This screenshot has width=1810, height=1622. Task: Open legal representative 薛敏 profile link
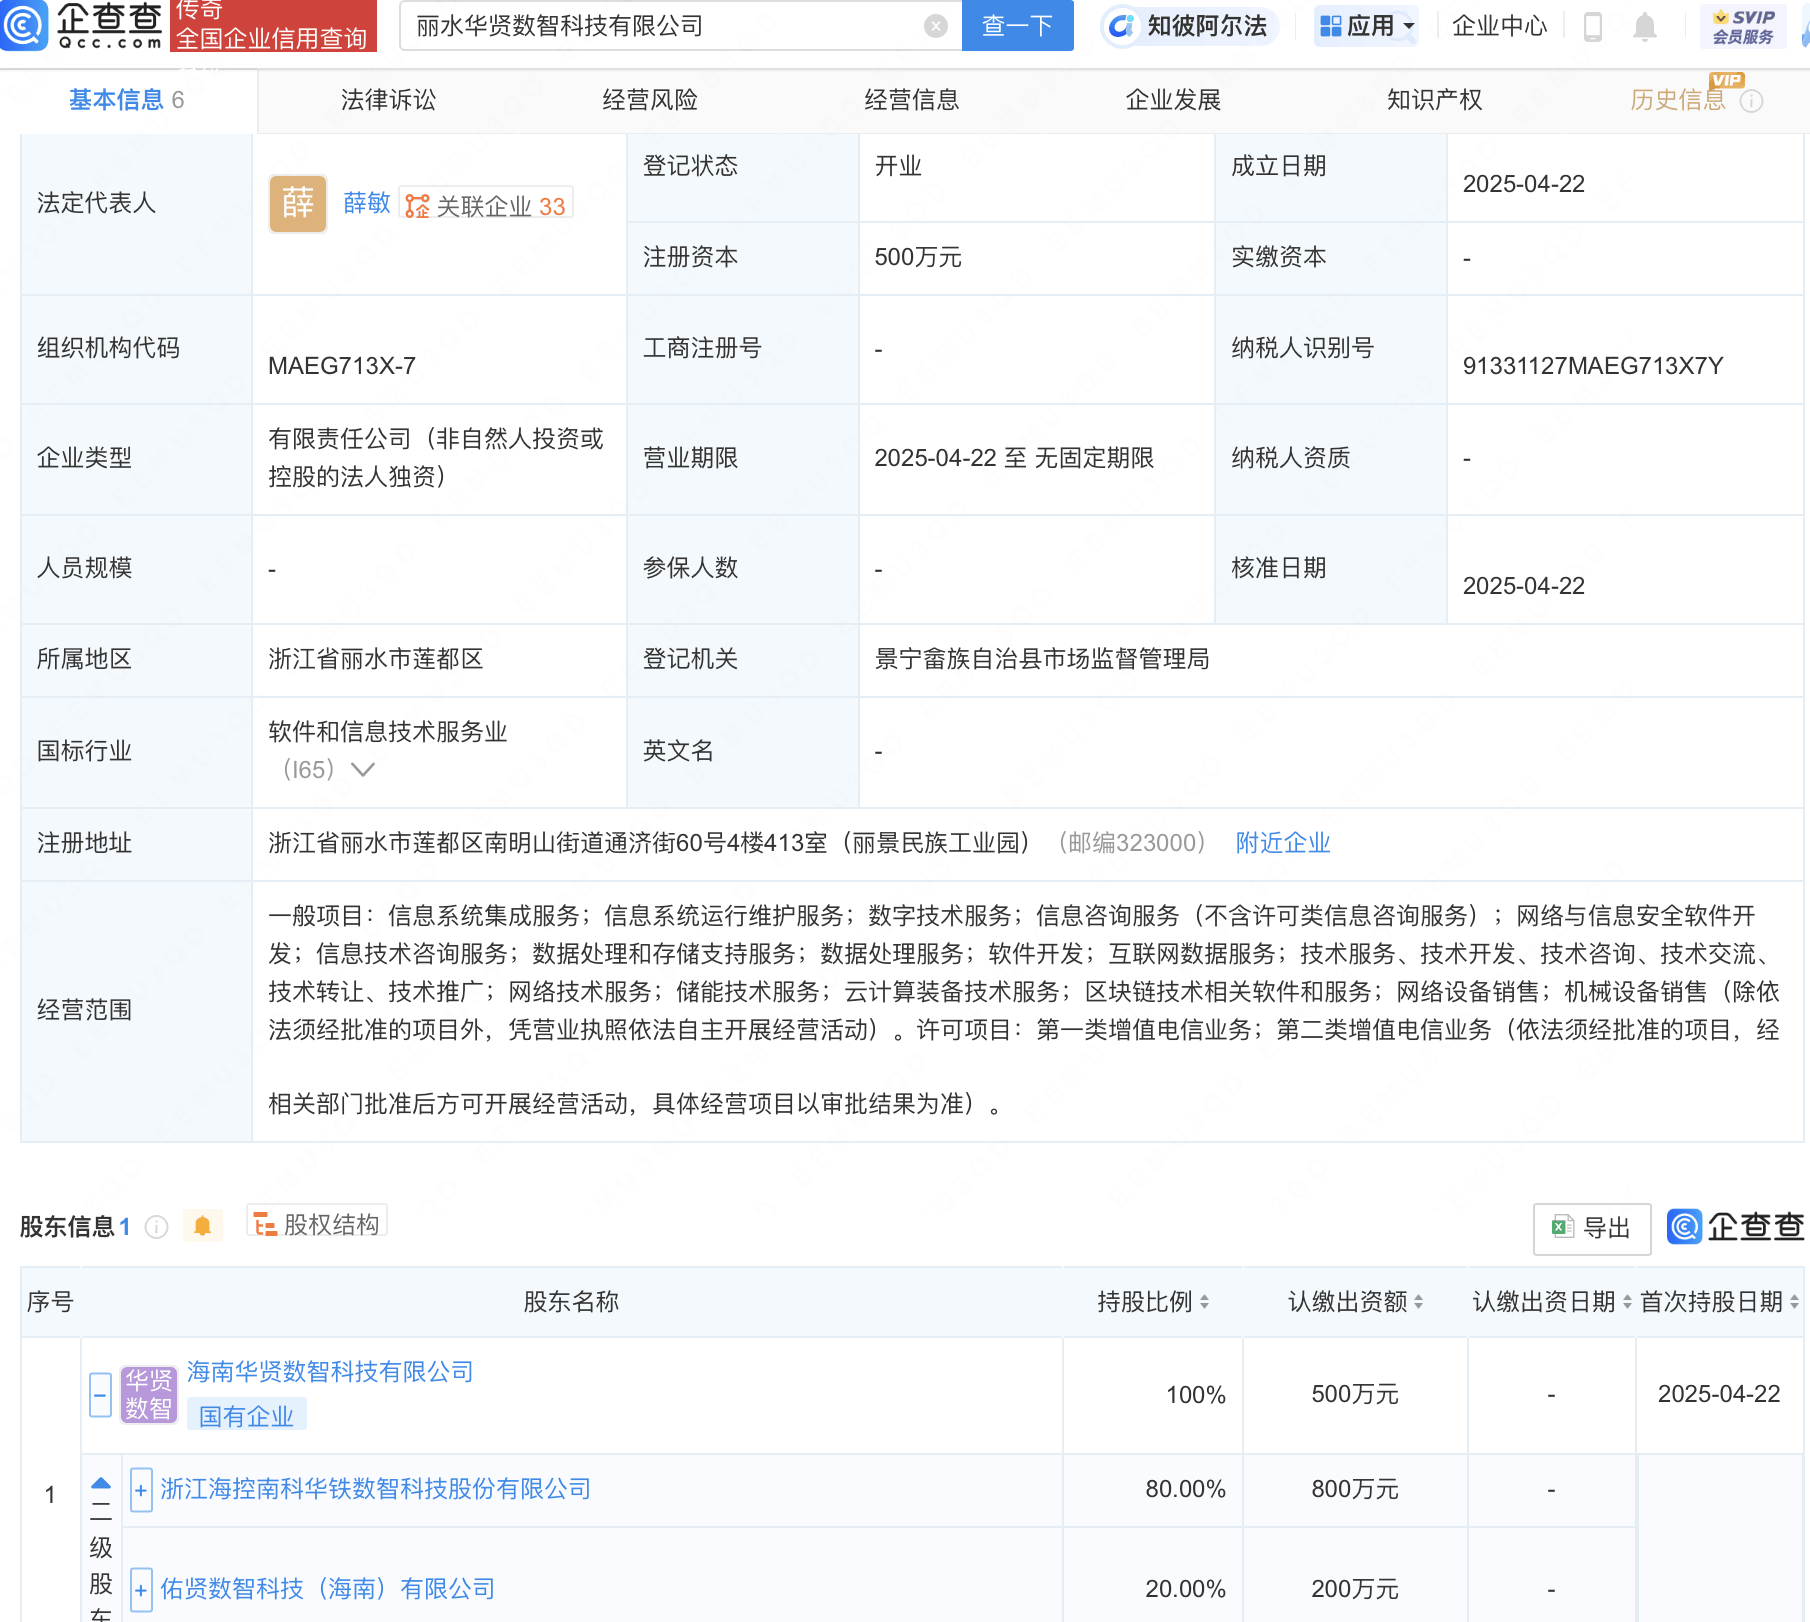[x=366, y=203]
